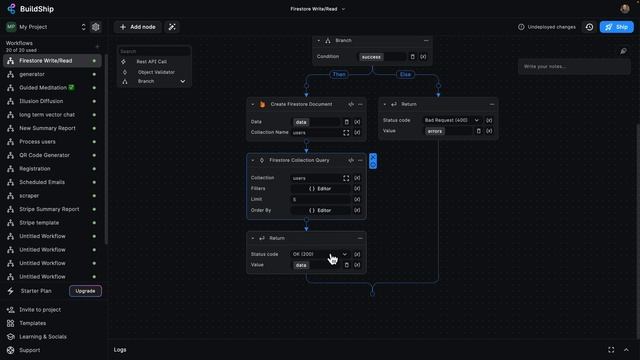Viewport: 640px width, 360px height.
Task: Open project settings gear icon
Action: tap(96, 27)
